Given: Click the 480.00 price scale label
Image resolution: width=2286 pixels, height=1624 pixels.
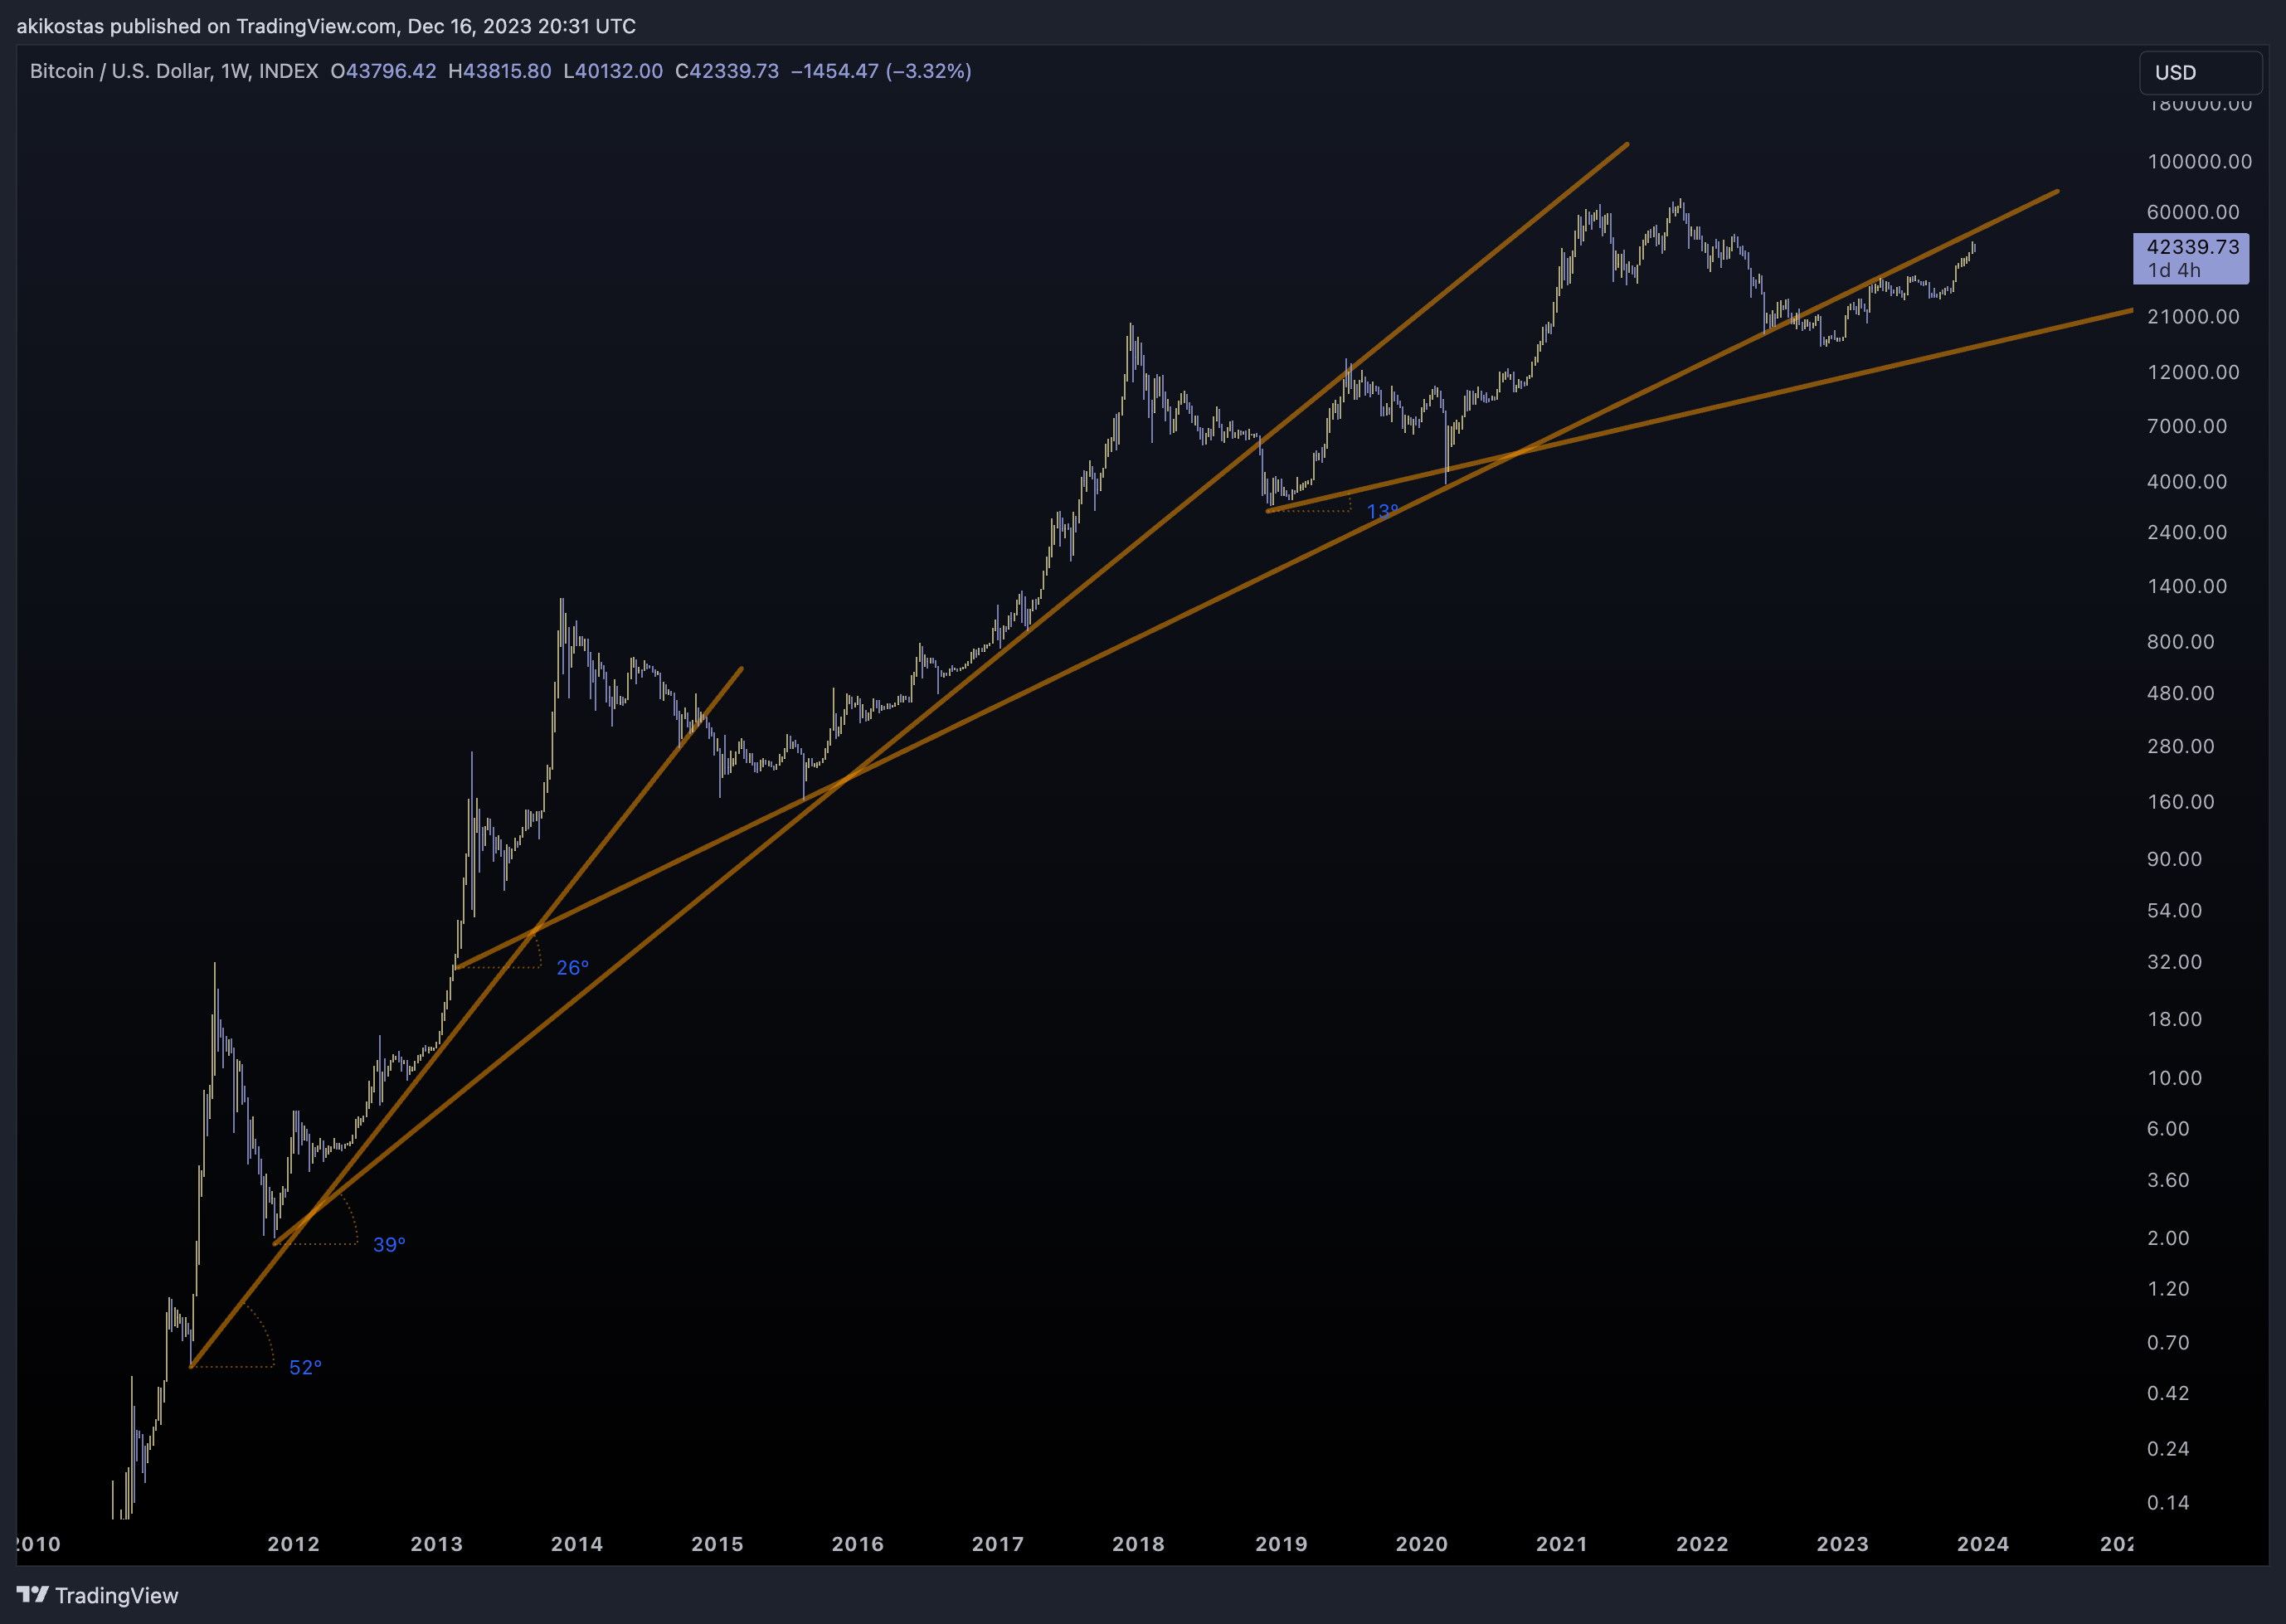Looking at the screenshot, I should click(2180, 693).
